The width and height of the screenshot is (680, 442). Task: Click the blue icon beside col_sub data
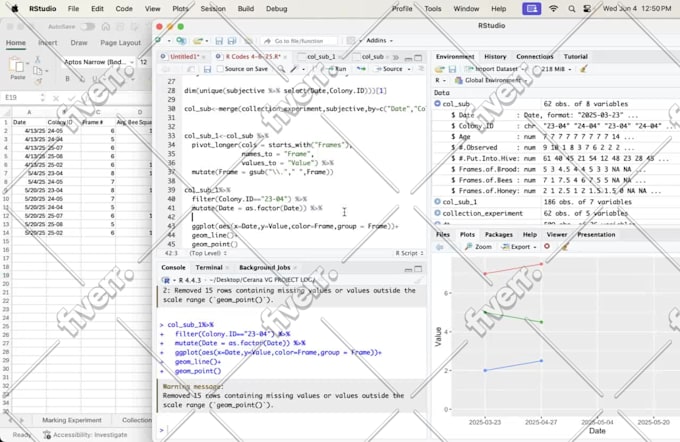[x=437, y=104]
